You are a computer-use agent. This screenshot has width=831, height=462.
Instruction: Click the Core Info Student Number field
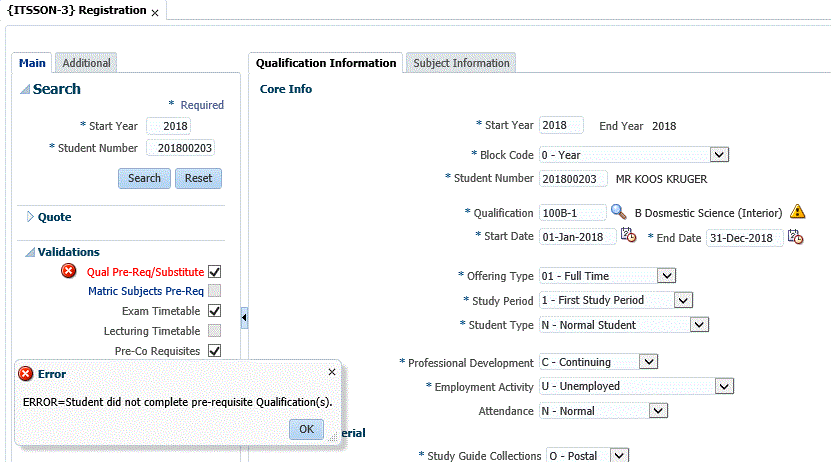[x=573, y=179]
